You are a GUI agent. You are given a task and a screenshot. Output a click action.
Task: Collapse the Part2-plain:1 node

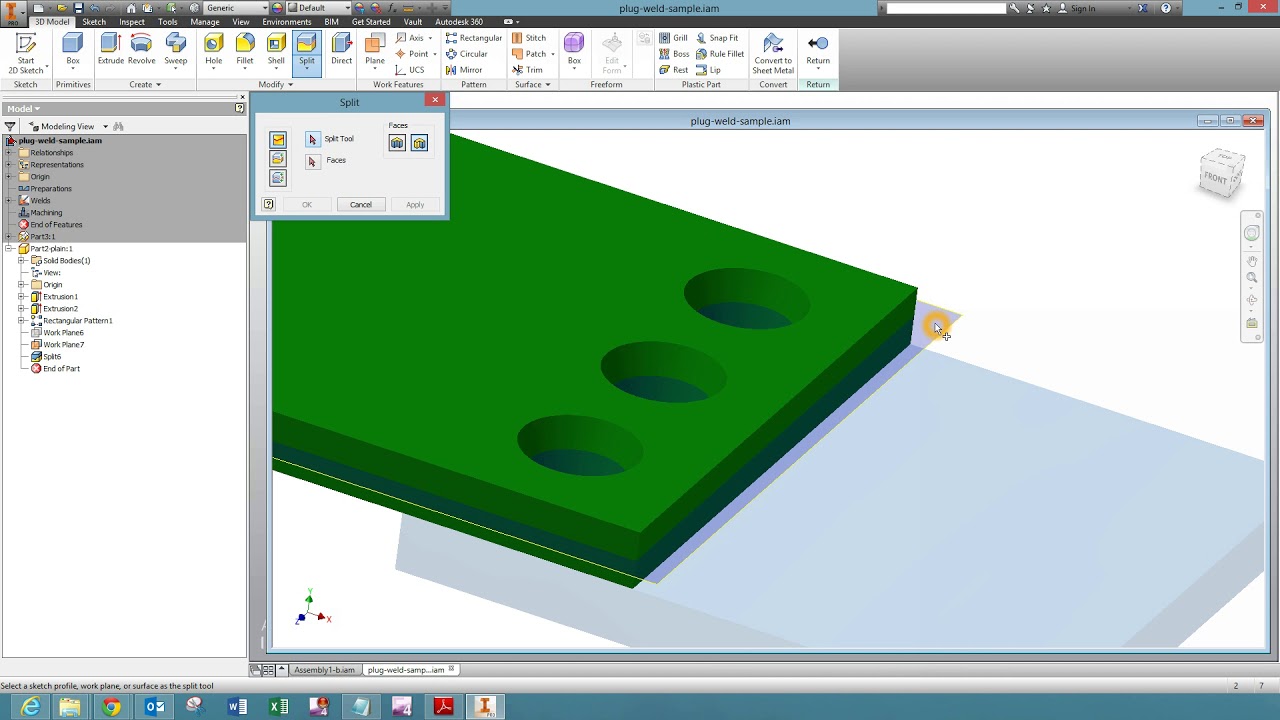[x=9, y=248]
